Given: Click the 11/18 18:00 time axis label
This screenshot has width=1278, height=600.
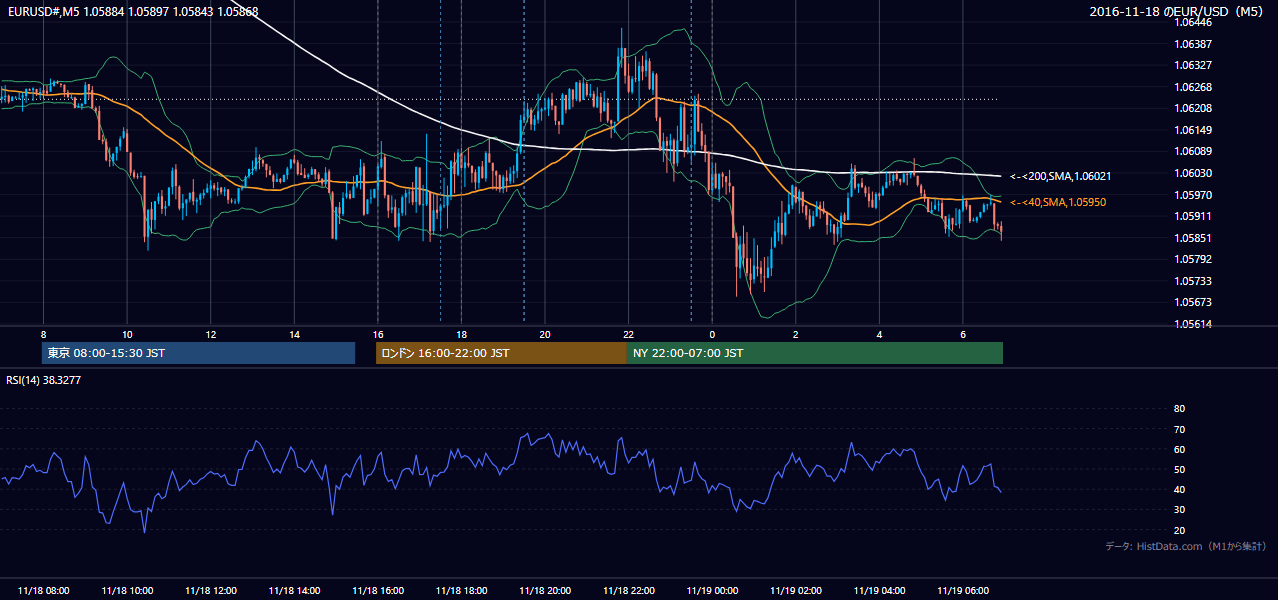Looking at the screenshot, I should click(461, 590).
